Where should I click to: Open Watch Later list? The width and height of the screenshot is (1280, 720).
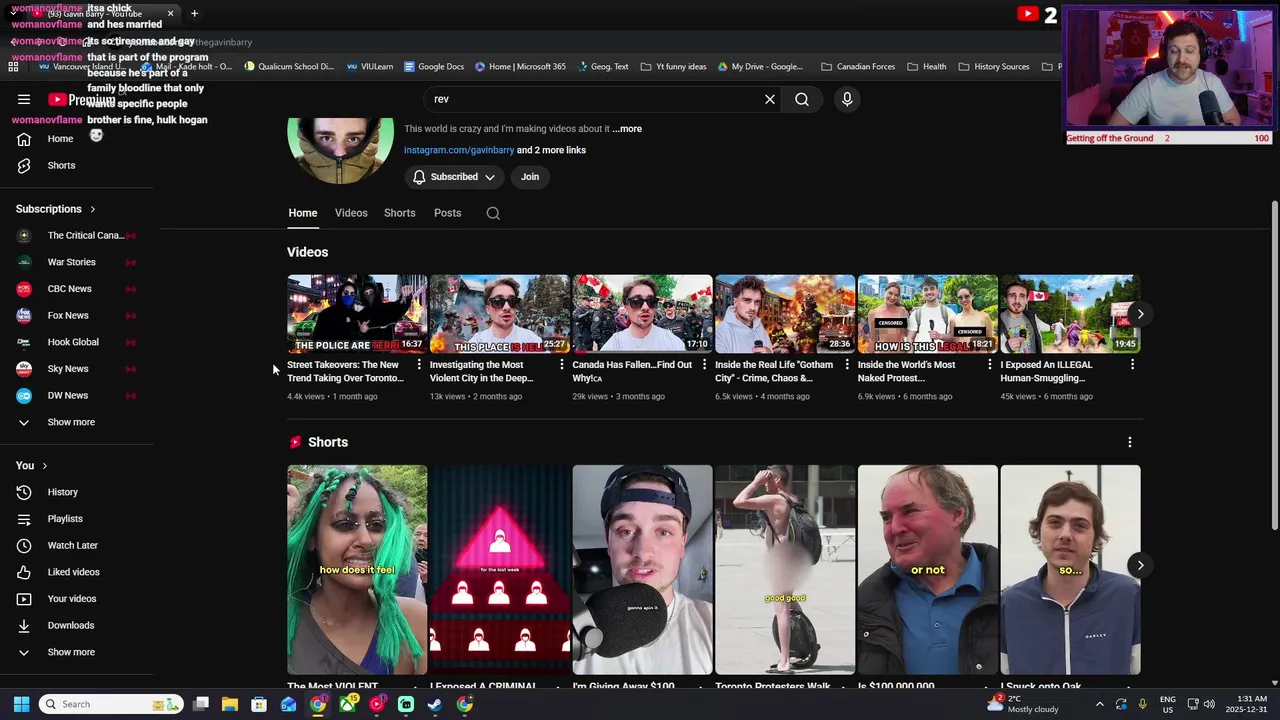(x=72, y=546)
